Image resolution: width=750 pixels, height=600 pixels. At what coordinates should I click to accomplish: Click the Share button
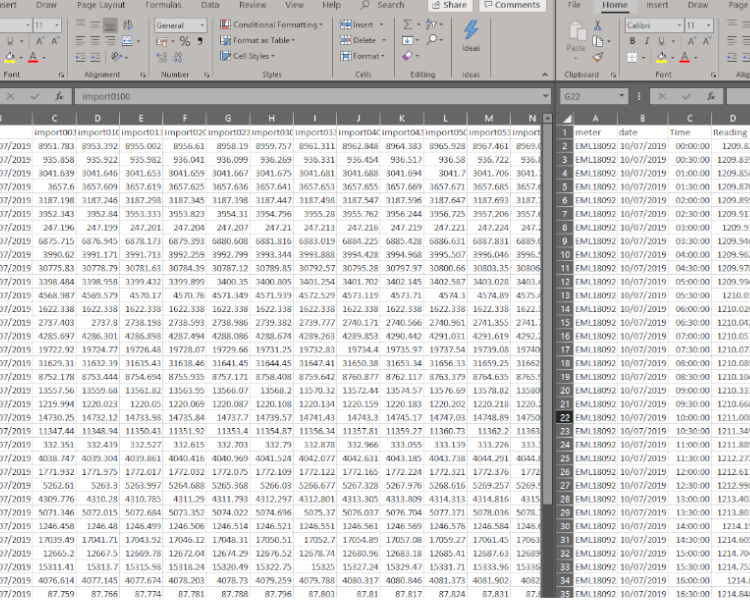click(x=449, y=5)
